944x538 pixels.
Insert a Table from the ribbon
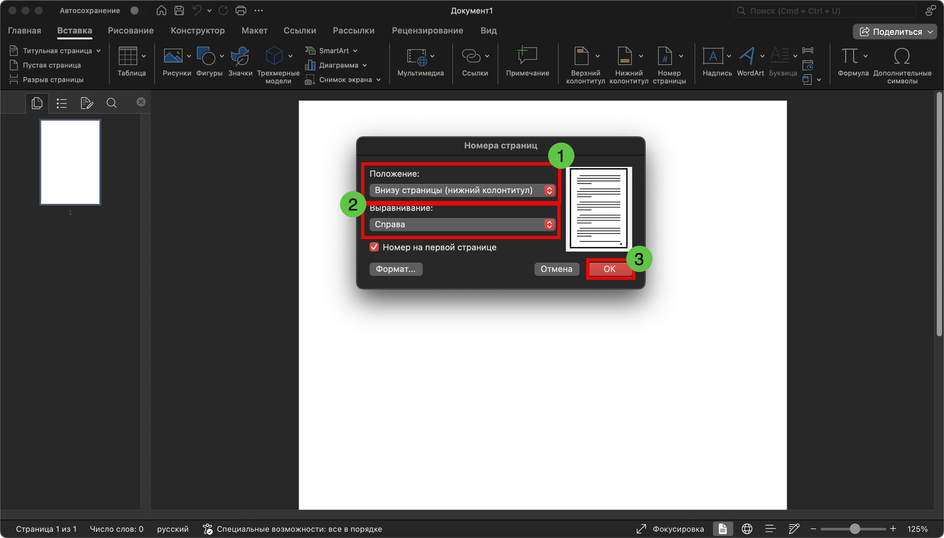coord(128,61)
